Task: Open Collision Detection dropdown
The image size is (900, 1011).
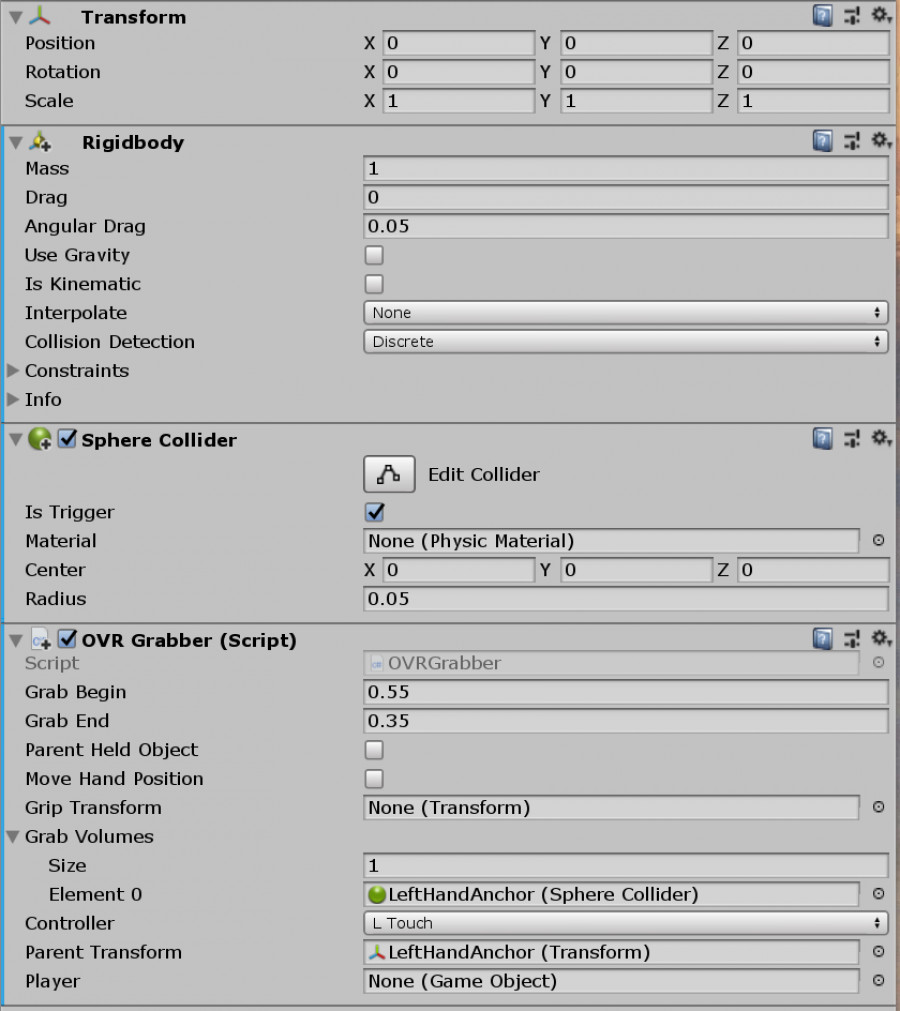Action: point(625,342)
